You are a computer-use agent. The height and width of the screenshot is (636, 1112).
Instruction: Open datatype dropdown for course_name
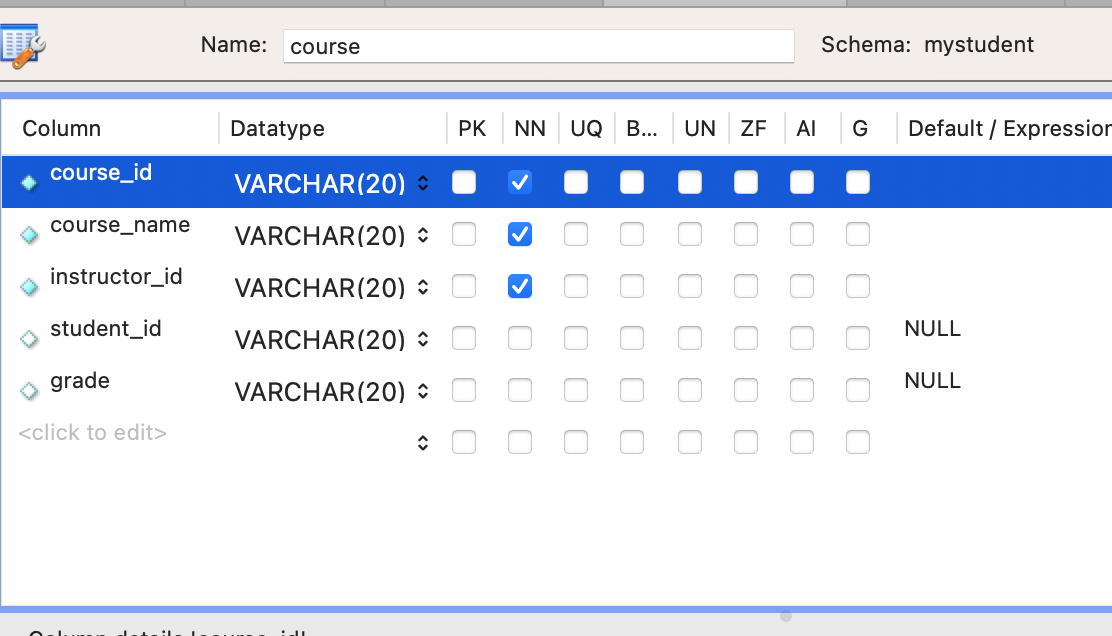coord(423,235)
